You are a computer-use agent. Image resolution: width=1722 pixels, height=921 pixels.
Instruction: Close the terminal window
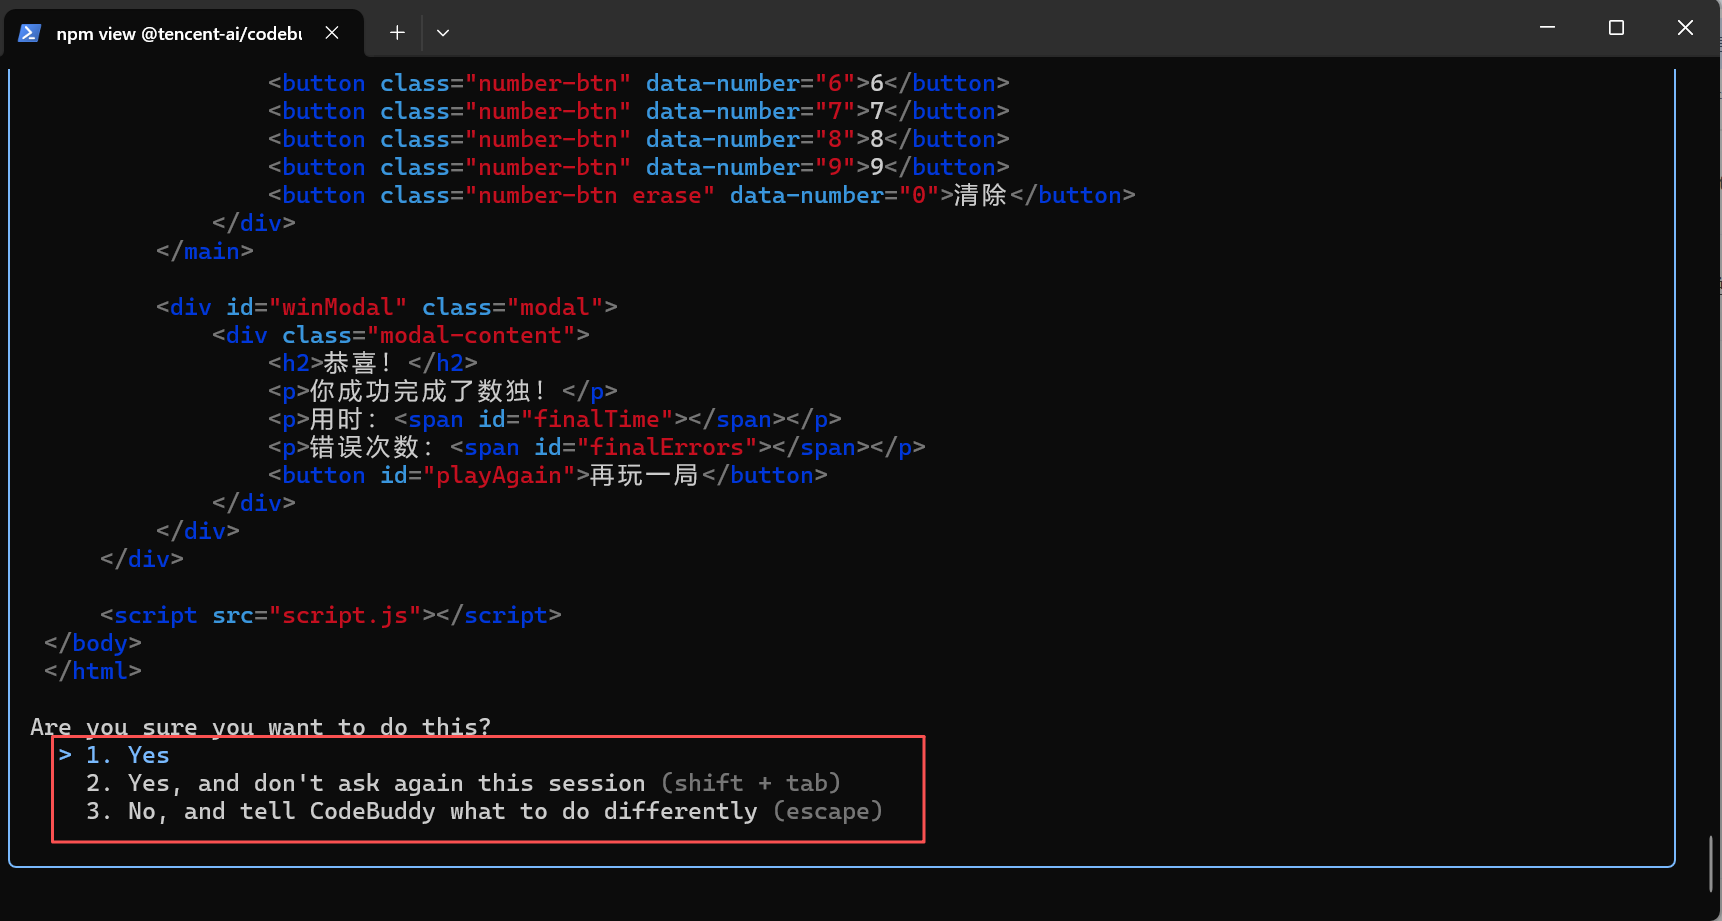point(1685,28)
